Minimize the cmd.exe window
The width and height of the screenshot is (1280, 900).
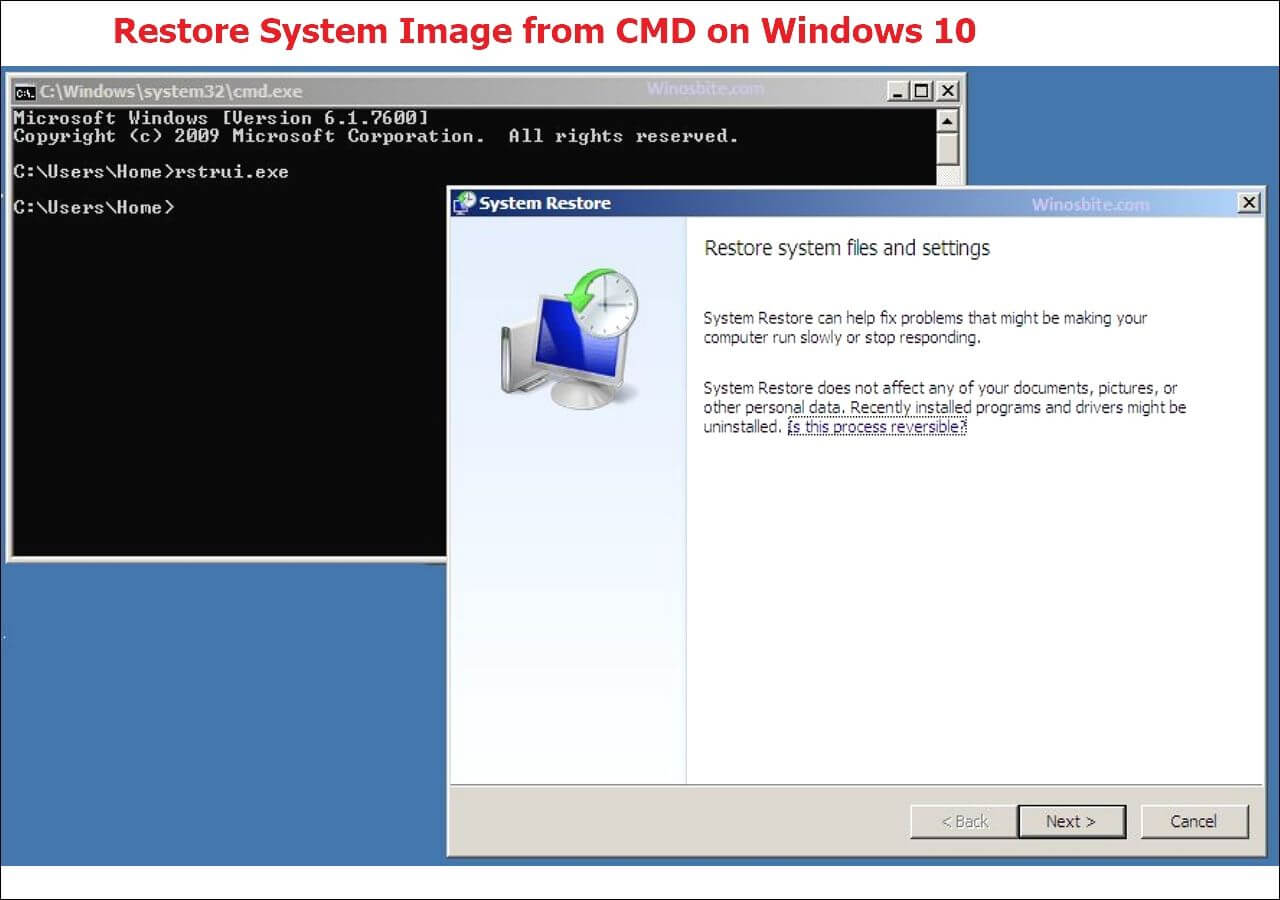click(899, 91)
